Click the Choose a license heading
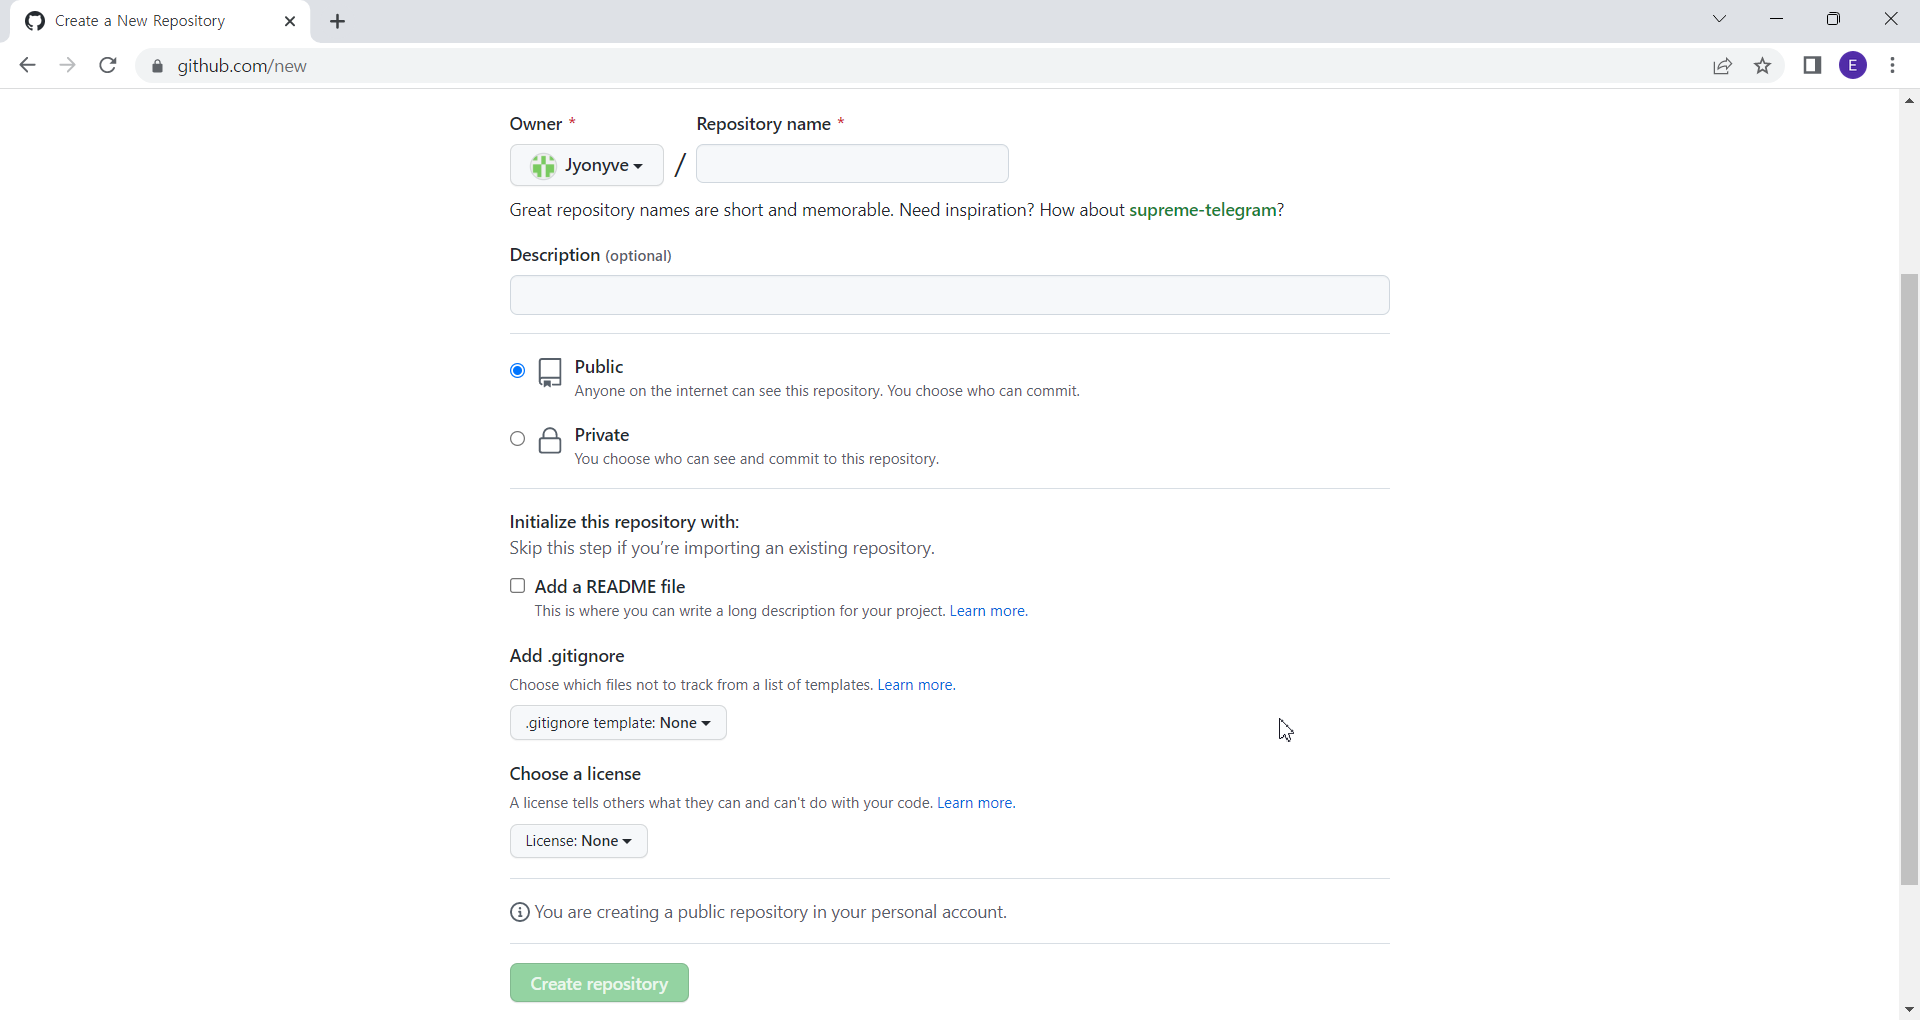The width and height of the screenshot is (1920, 1020). point(575,774)
